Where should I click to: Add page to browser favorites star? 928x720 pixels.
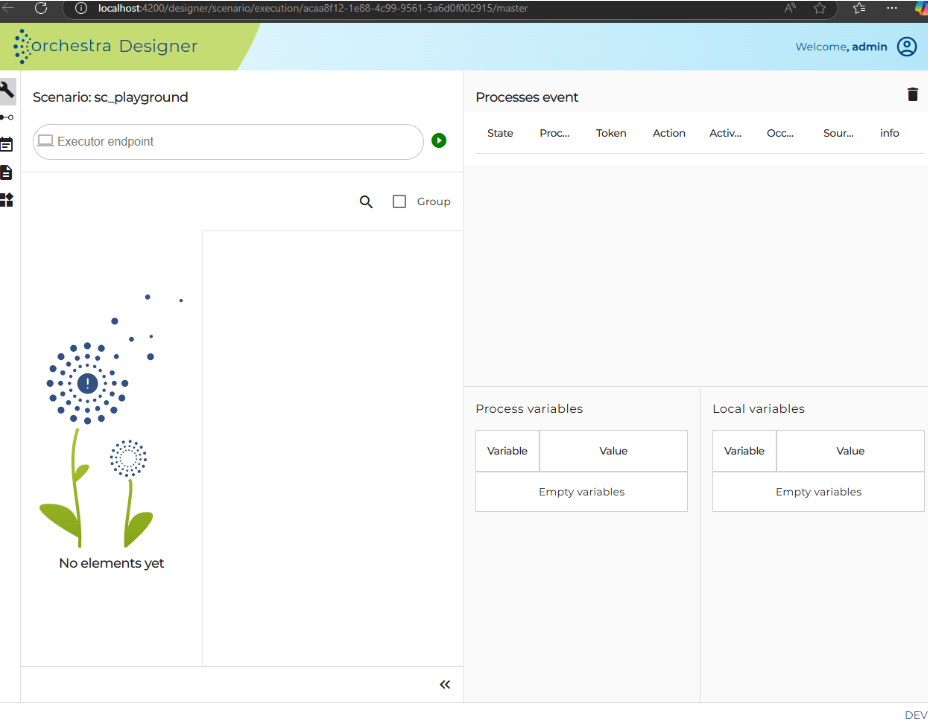[820, 8]
